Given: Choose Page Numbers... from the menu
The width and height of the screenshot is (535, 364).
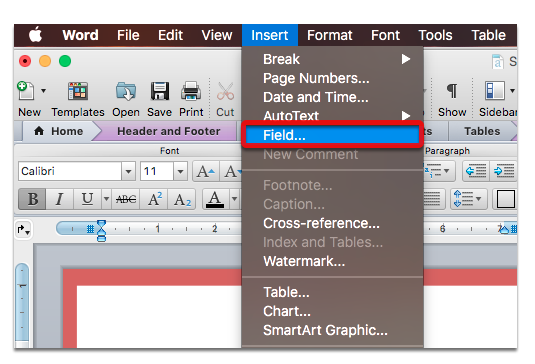Looking at the screenshot, I should pyautogui.click(x=333, y=78).
